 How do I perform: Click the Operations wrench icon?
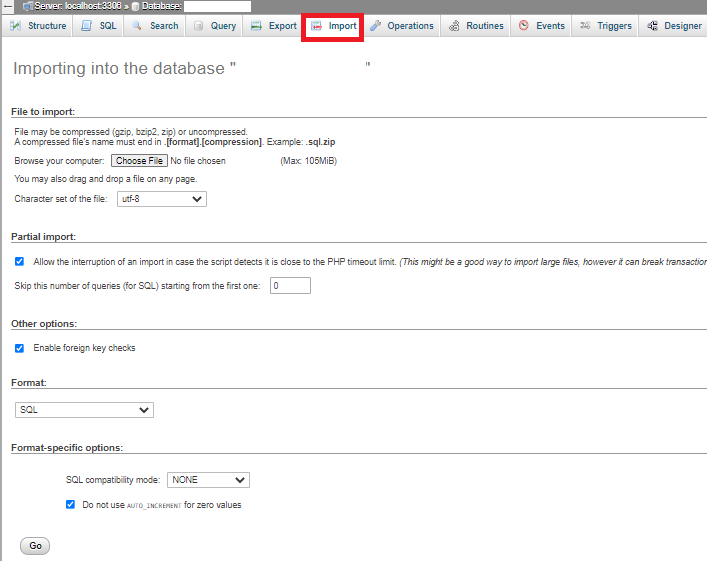click(x=376, y=26)
